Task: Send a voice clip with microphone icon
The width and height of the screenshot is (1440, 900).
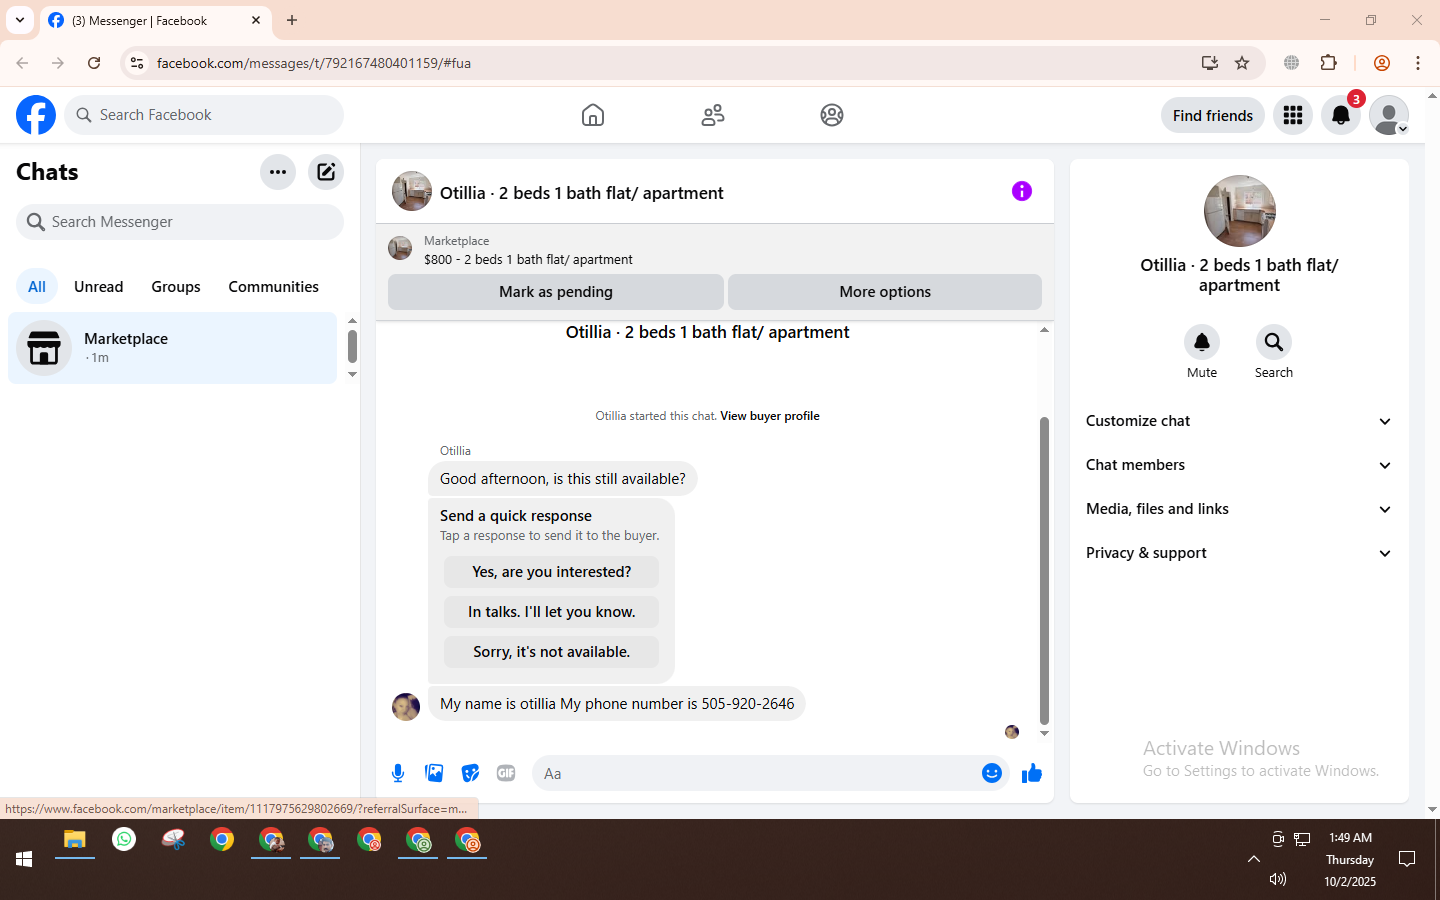Action: tap(398, 773)
